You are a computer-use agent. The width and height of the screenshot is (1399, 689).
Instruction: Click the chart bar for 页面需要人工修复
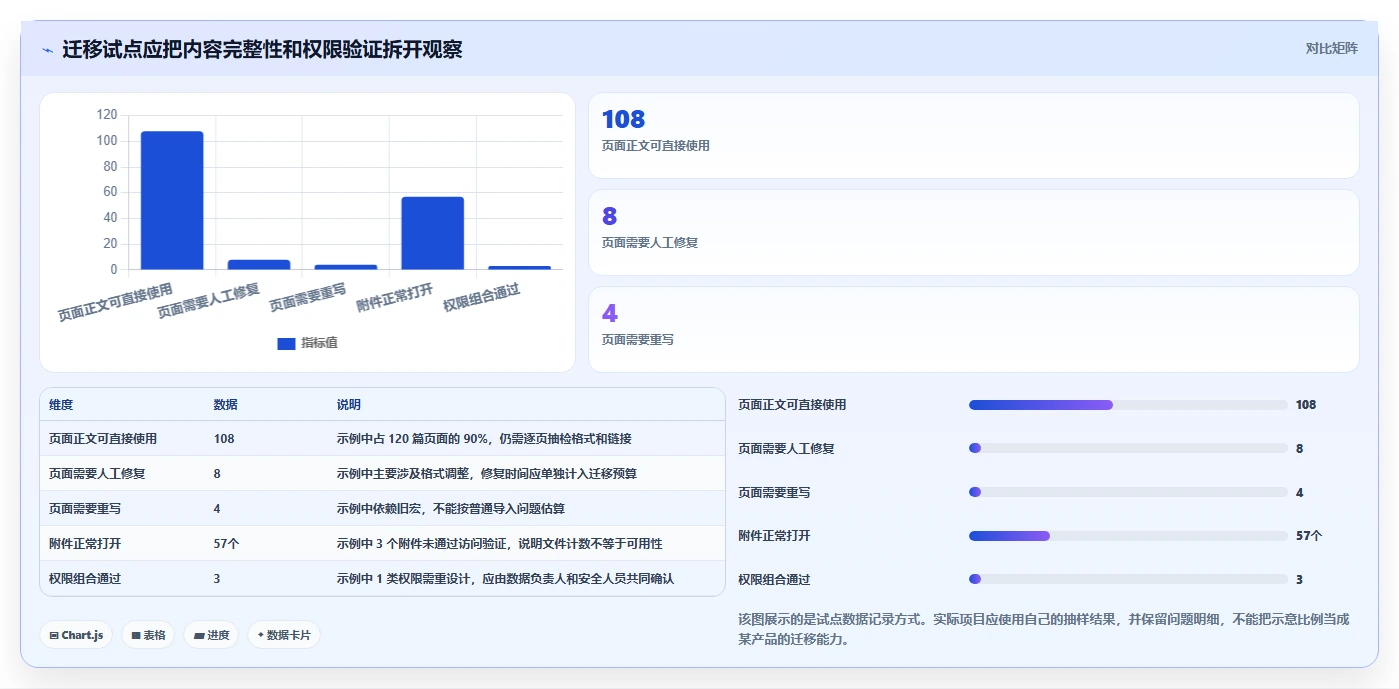[x=259, y=264]
